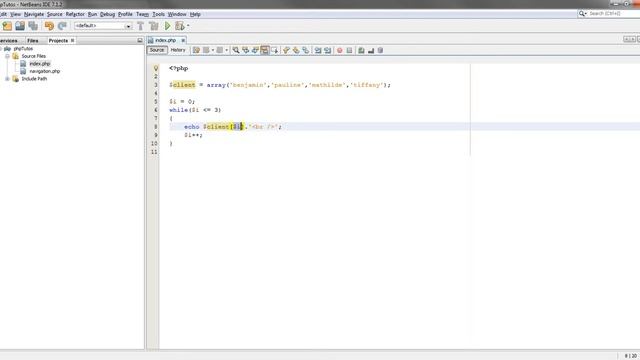
Task: Click the Find Next Occurrence icon
Action: pyautogui.click(x=255, y=50)
